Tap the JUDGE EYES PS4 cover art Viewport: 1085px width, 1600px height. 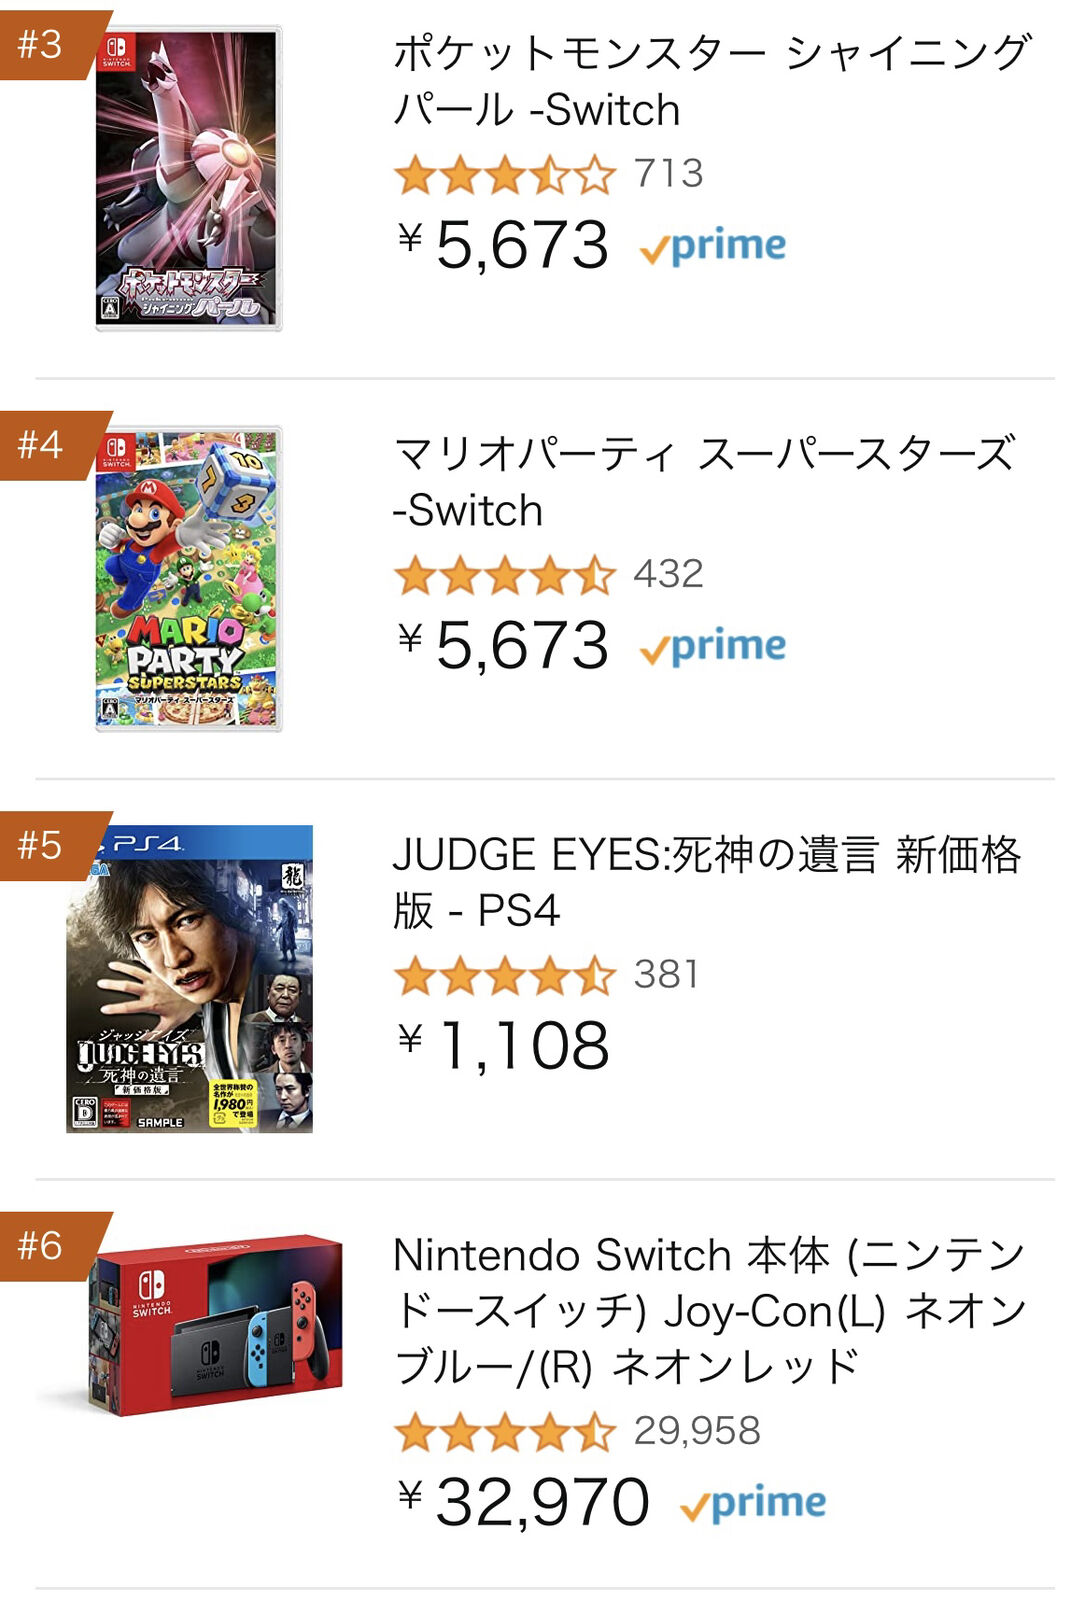[x=190, y=980]
